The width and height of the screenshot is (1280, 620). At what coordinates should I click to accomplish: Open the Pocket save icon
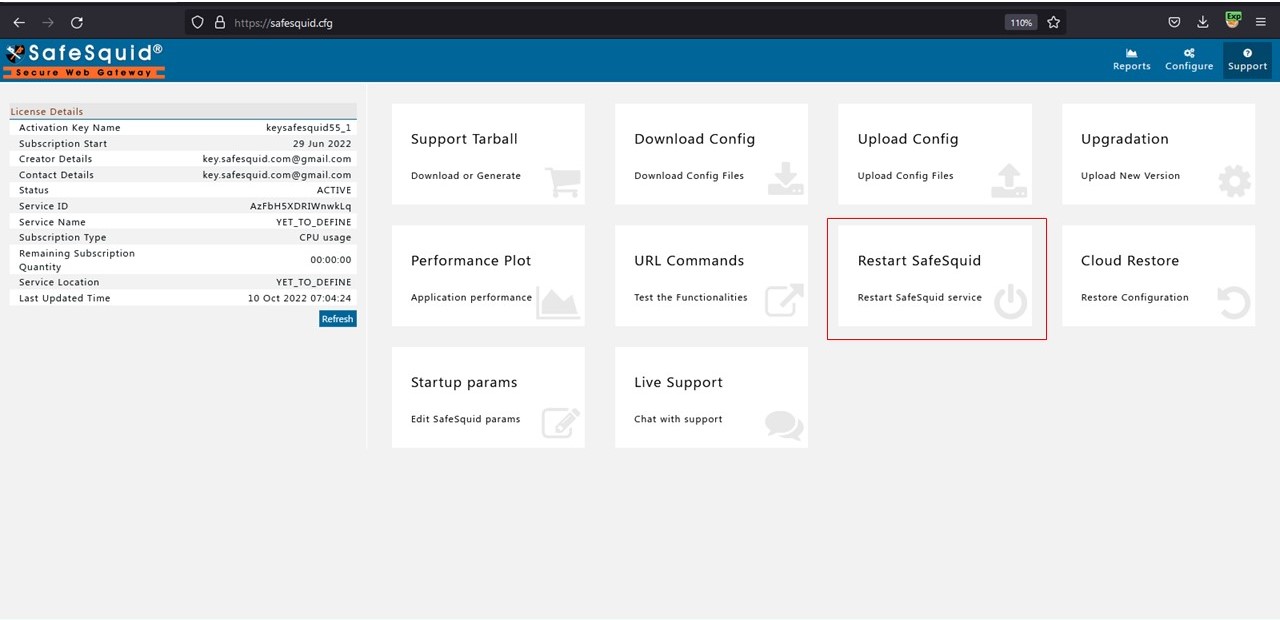click(1175, 22)
